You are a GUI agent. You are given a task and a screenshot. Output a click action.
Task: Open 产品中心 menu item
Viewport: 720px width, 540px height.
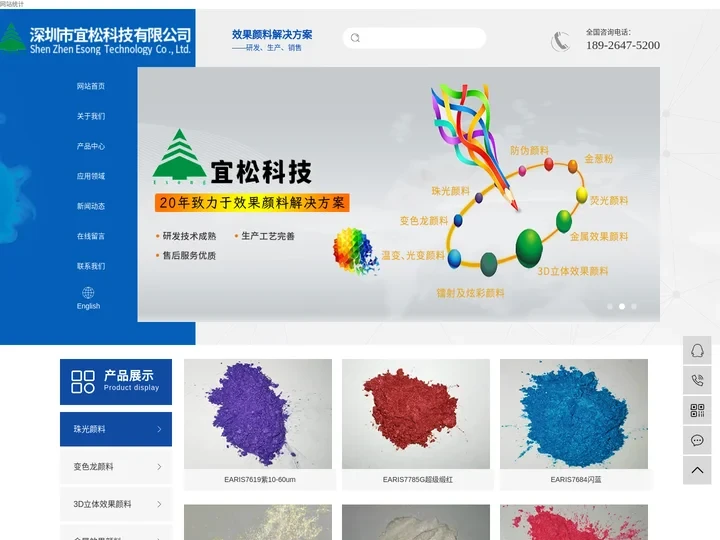pos(90,146)
